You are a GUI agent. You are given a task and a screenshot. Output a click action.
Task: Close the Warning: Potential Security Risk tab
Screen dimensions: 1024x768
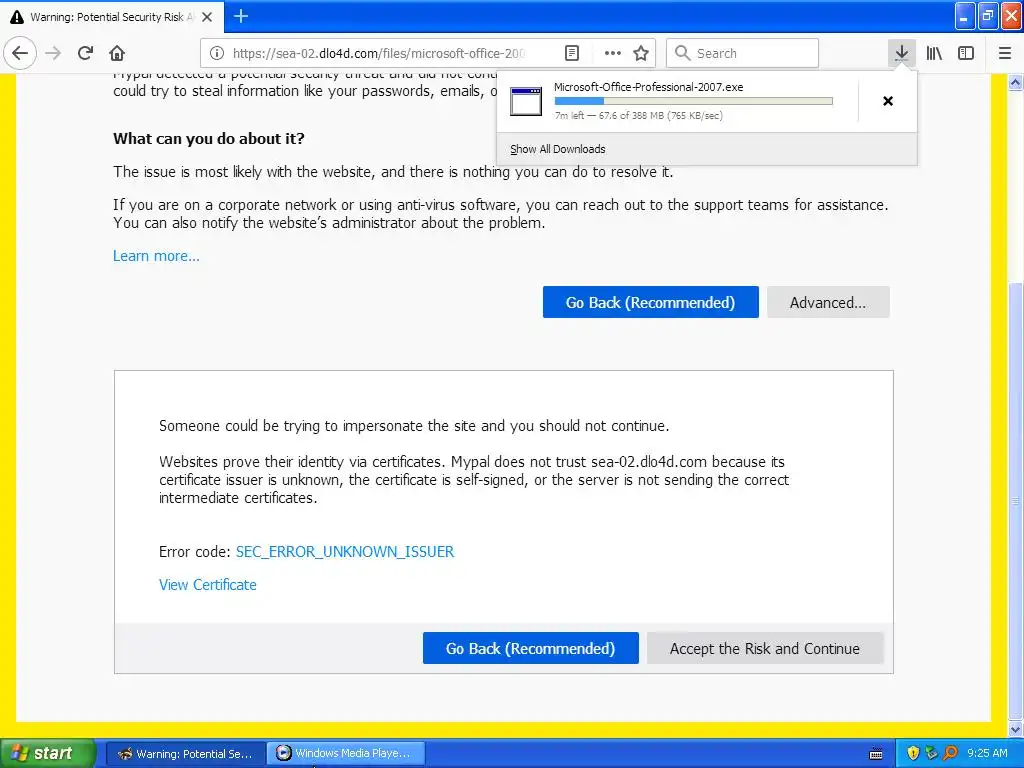coord(207,17)
